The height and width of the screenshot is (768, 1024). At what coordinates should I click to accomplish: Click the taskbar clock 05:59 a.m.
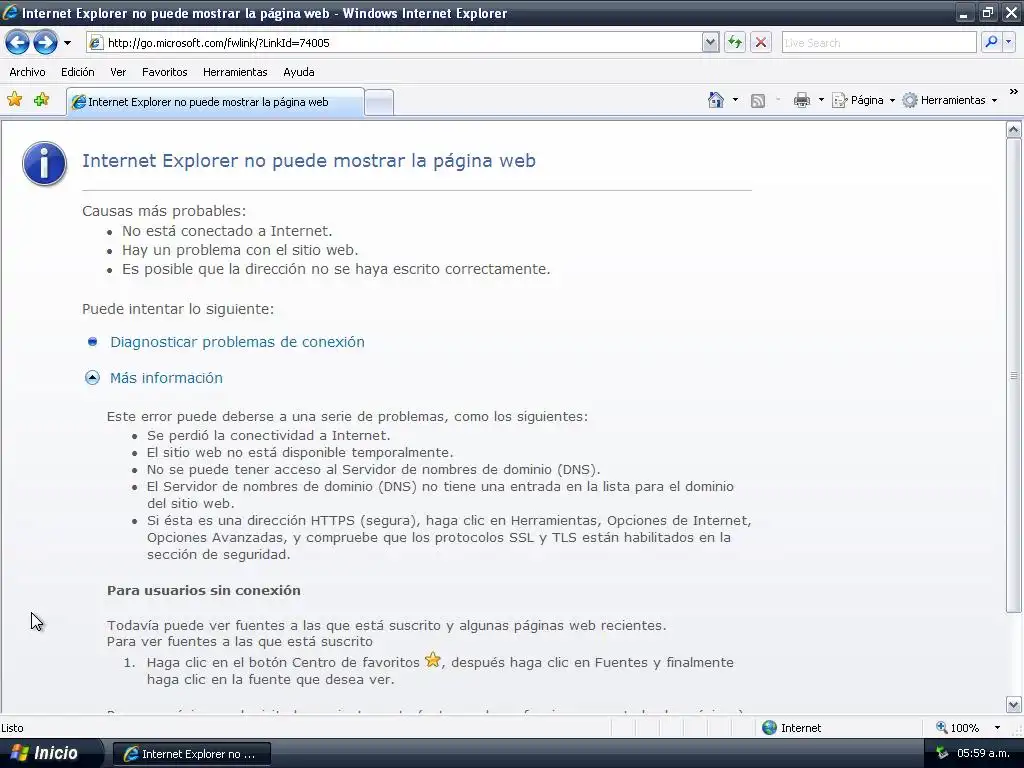(x=983, y=753)
